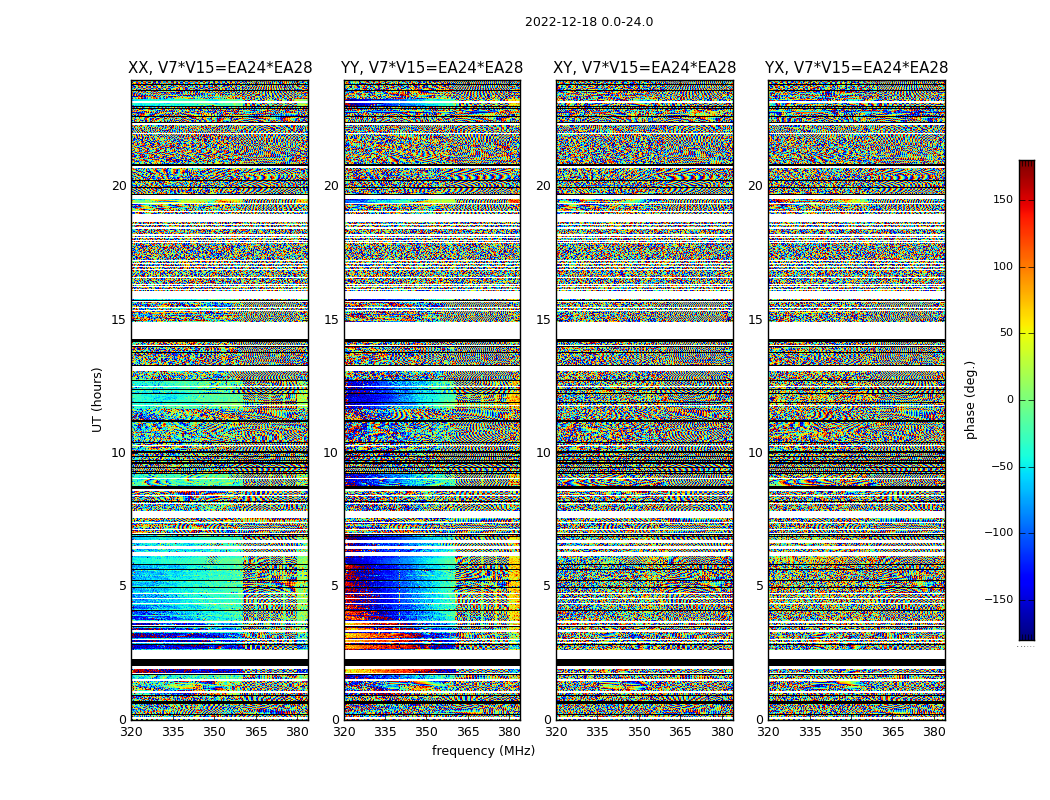The height and width of the screenshot is (800, 1050).
Task: Click YY panel x-axis tick 350
Action: (427, 732)
